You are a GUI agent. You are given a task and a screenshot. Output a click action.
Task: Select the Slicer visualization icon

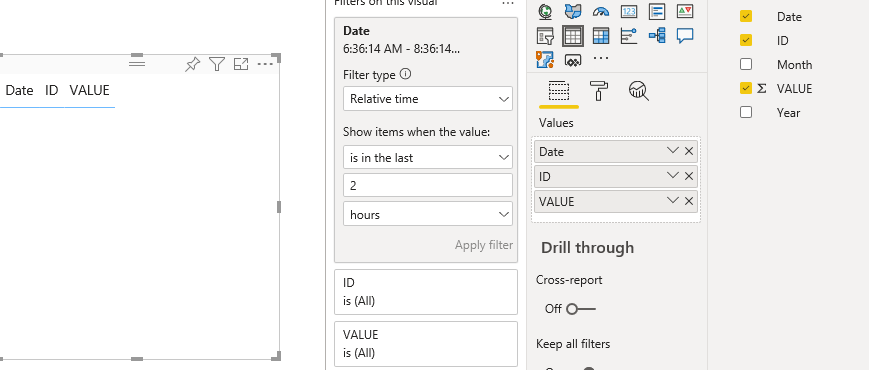coord(545,36)
